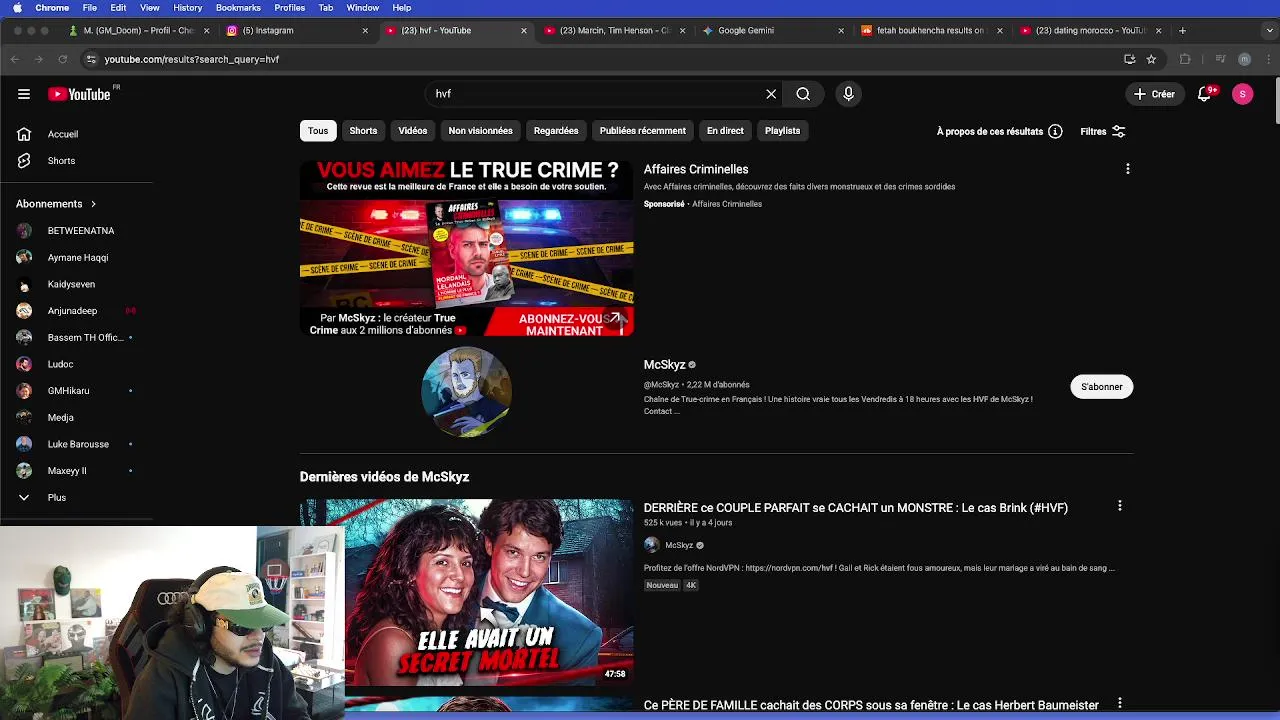Select the Playlists filter chip

point(782,131)
